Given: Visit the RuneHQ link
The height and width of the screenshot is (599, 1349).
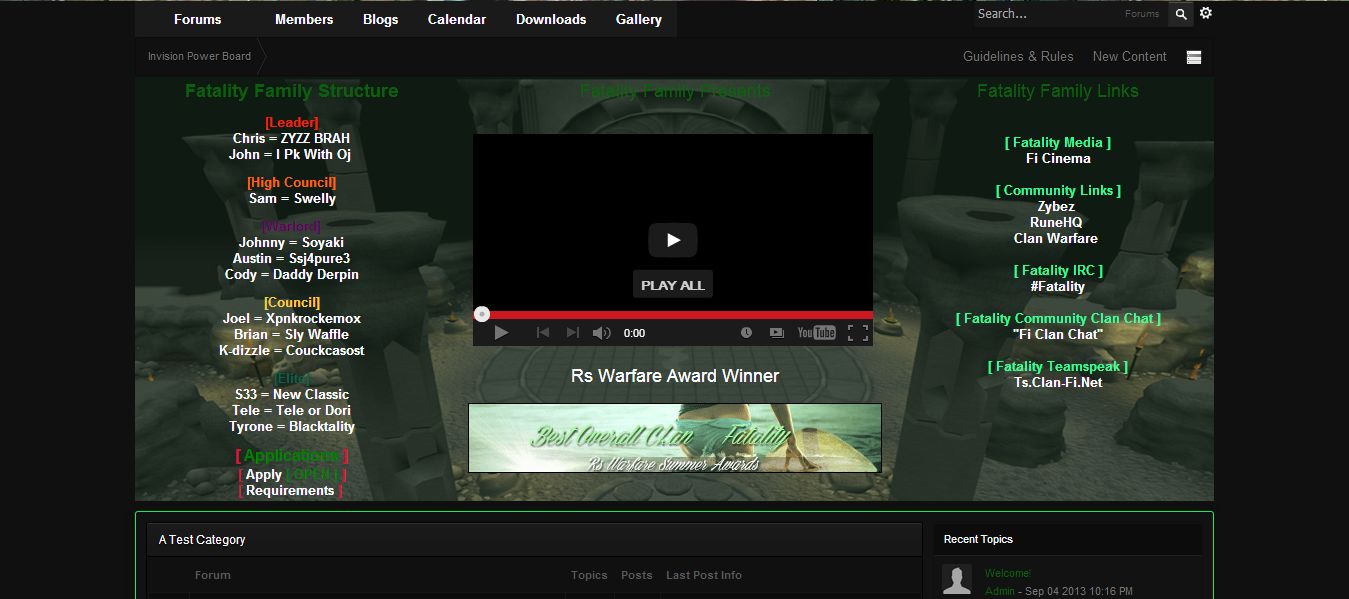Looking at the screenshot, I should tap(1056, 222).
